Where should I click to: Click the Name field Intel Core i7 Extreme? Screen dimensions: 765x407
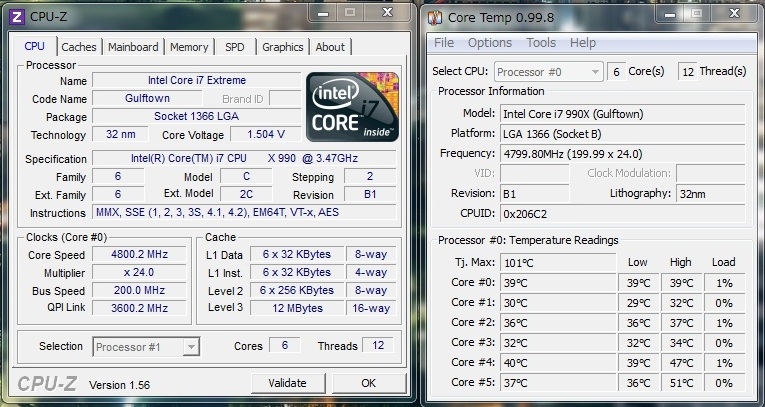click(x=197, y=80)
